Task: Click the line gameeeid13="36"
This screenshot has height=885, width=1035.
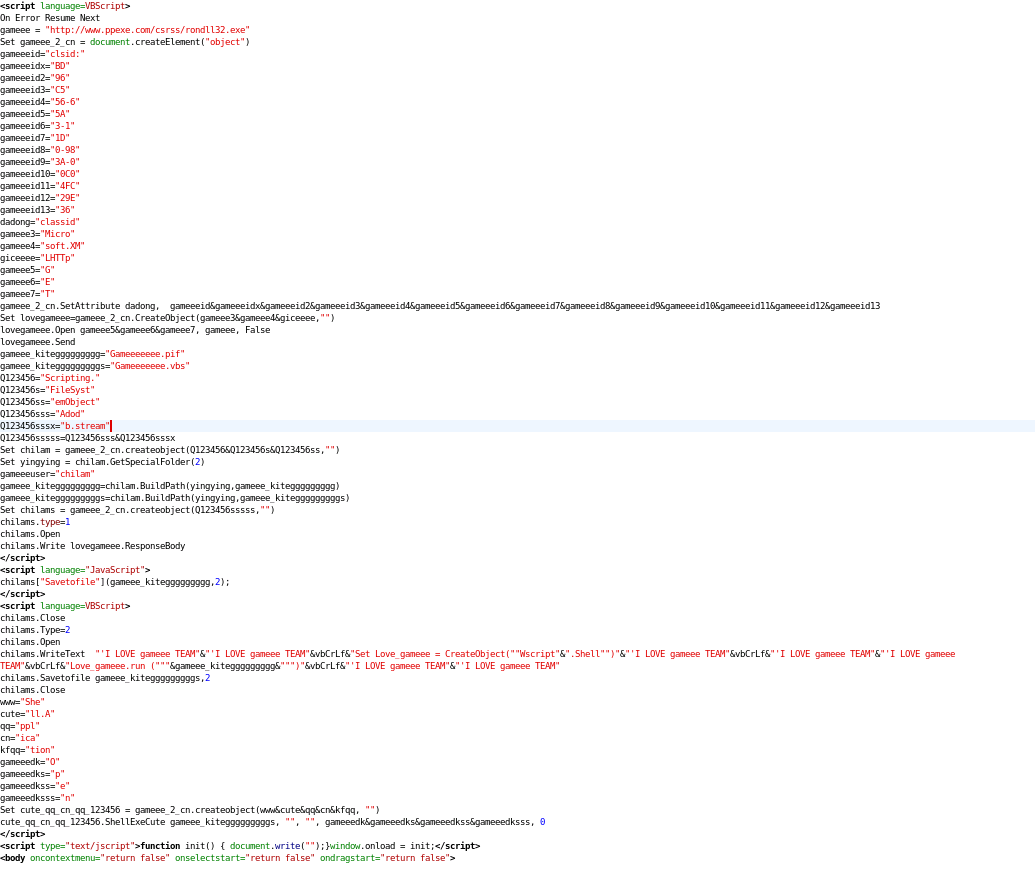Action: (x=38, y=210)
